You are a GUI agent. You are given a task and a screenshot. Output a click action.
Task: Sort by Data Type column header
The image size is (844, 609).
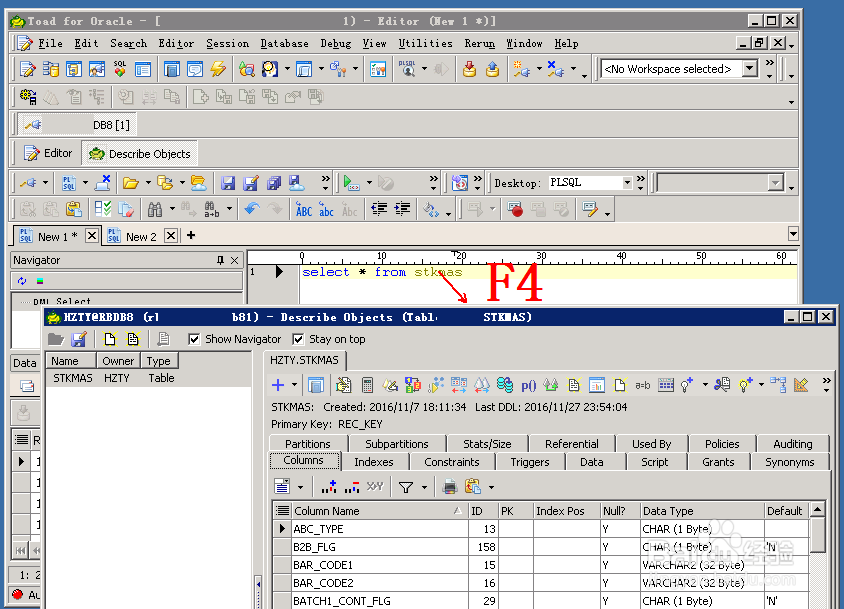point(702,511)
